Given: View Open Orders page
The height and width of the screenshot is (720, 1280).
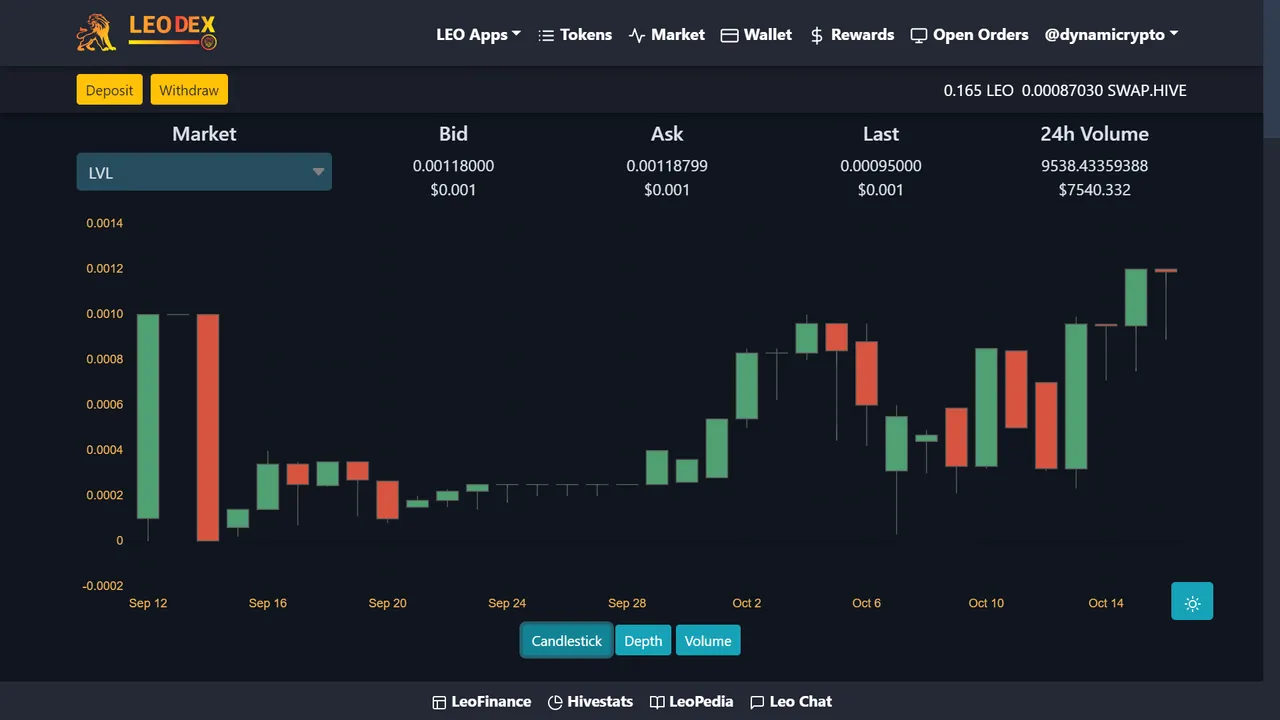Looking at the screenshot, I should coord(981,34).
